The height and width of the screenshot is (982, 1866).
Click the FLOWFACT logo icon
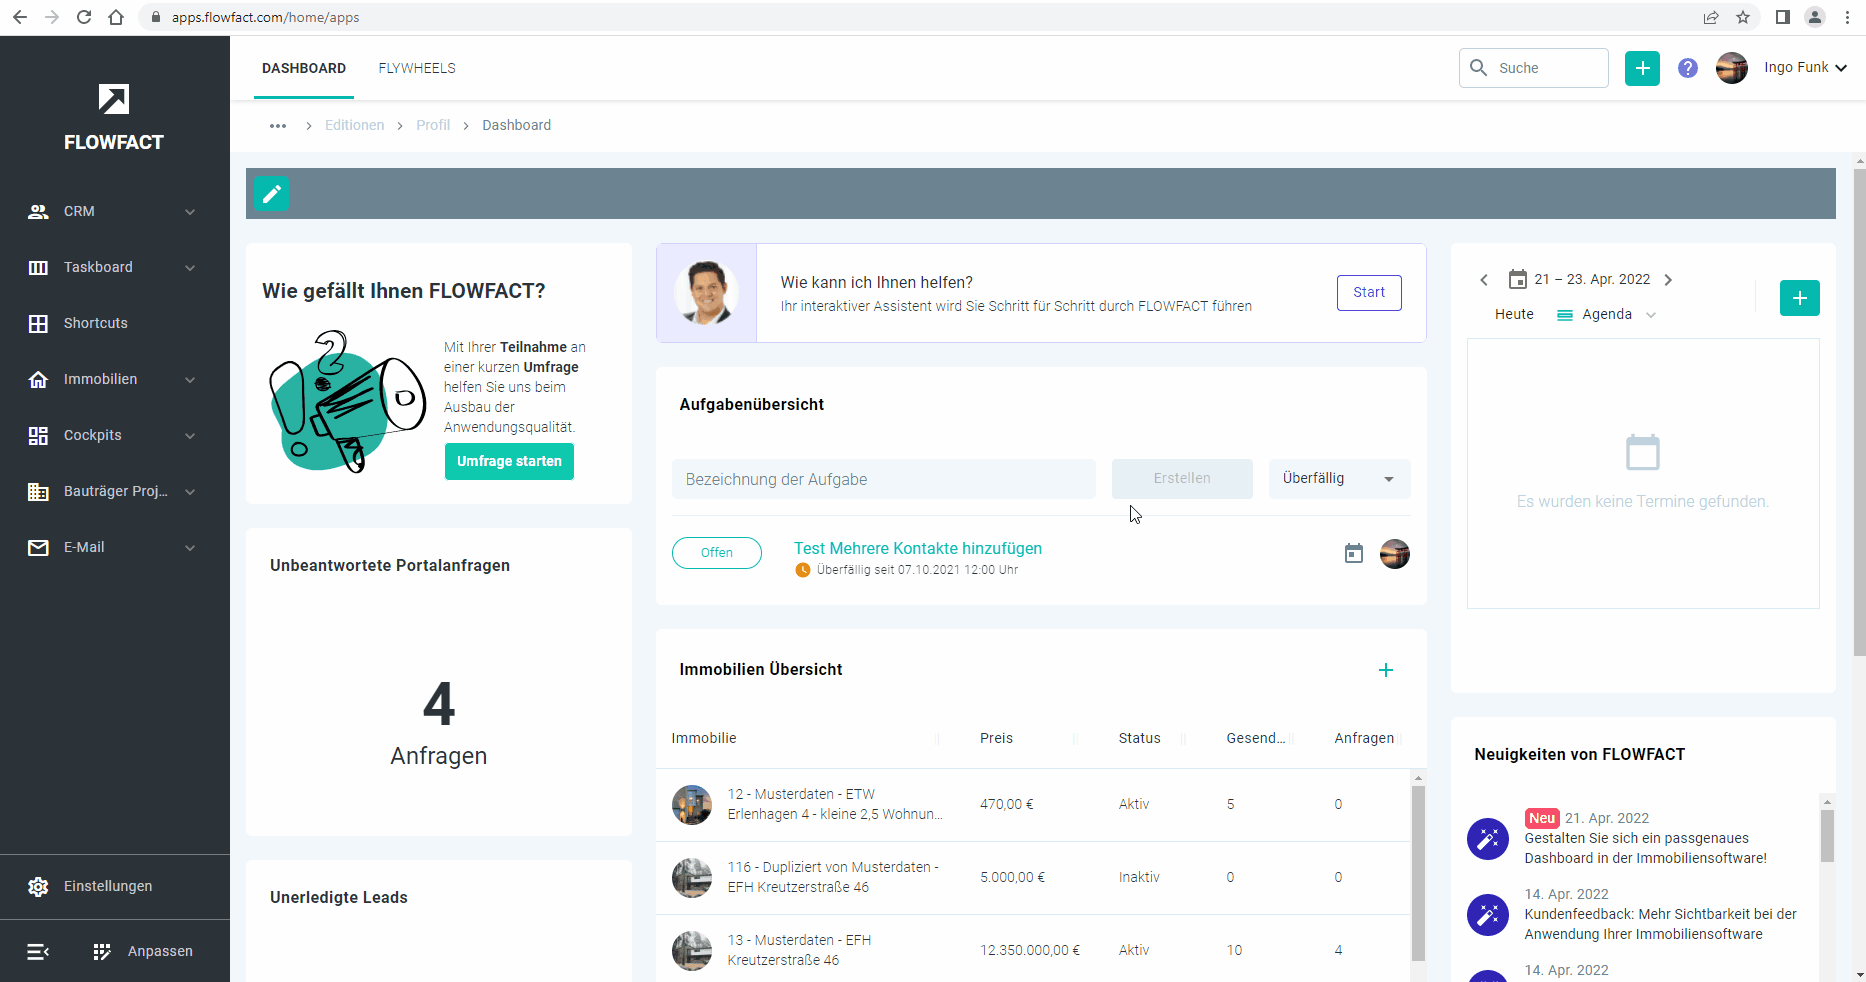114,99
